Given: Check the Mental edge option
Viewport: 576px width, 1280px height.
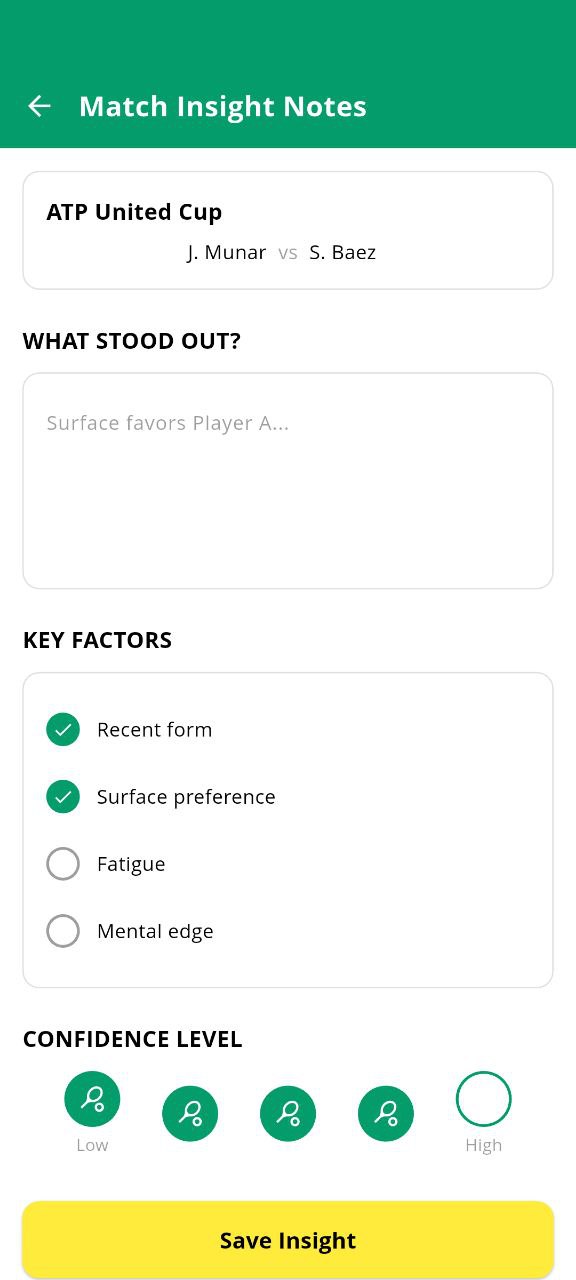Looking at the screenshot, I should [x=63, y=930].
